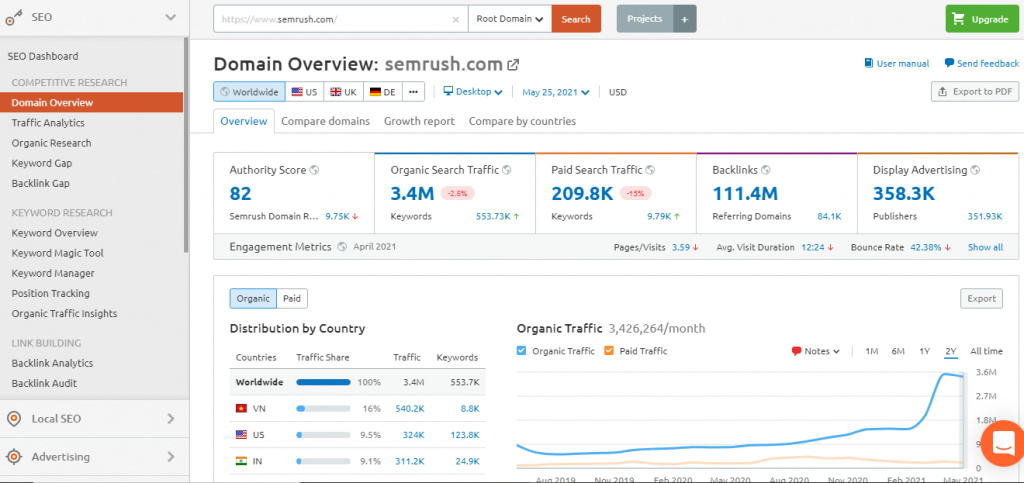The image size is (1024, 483).
Task: Select the DE database button
Action: point(383,92)
